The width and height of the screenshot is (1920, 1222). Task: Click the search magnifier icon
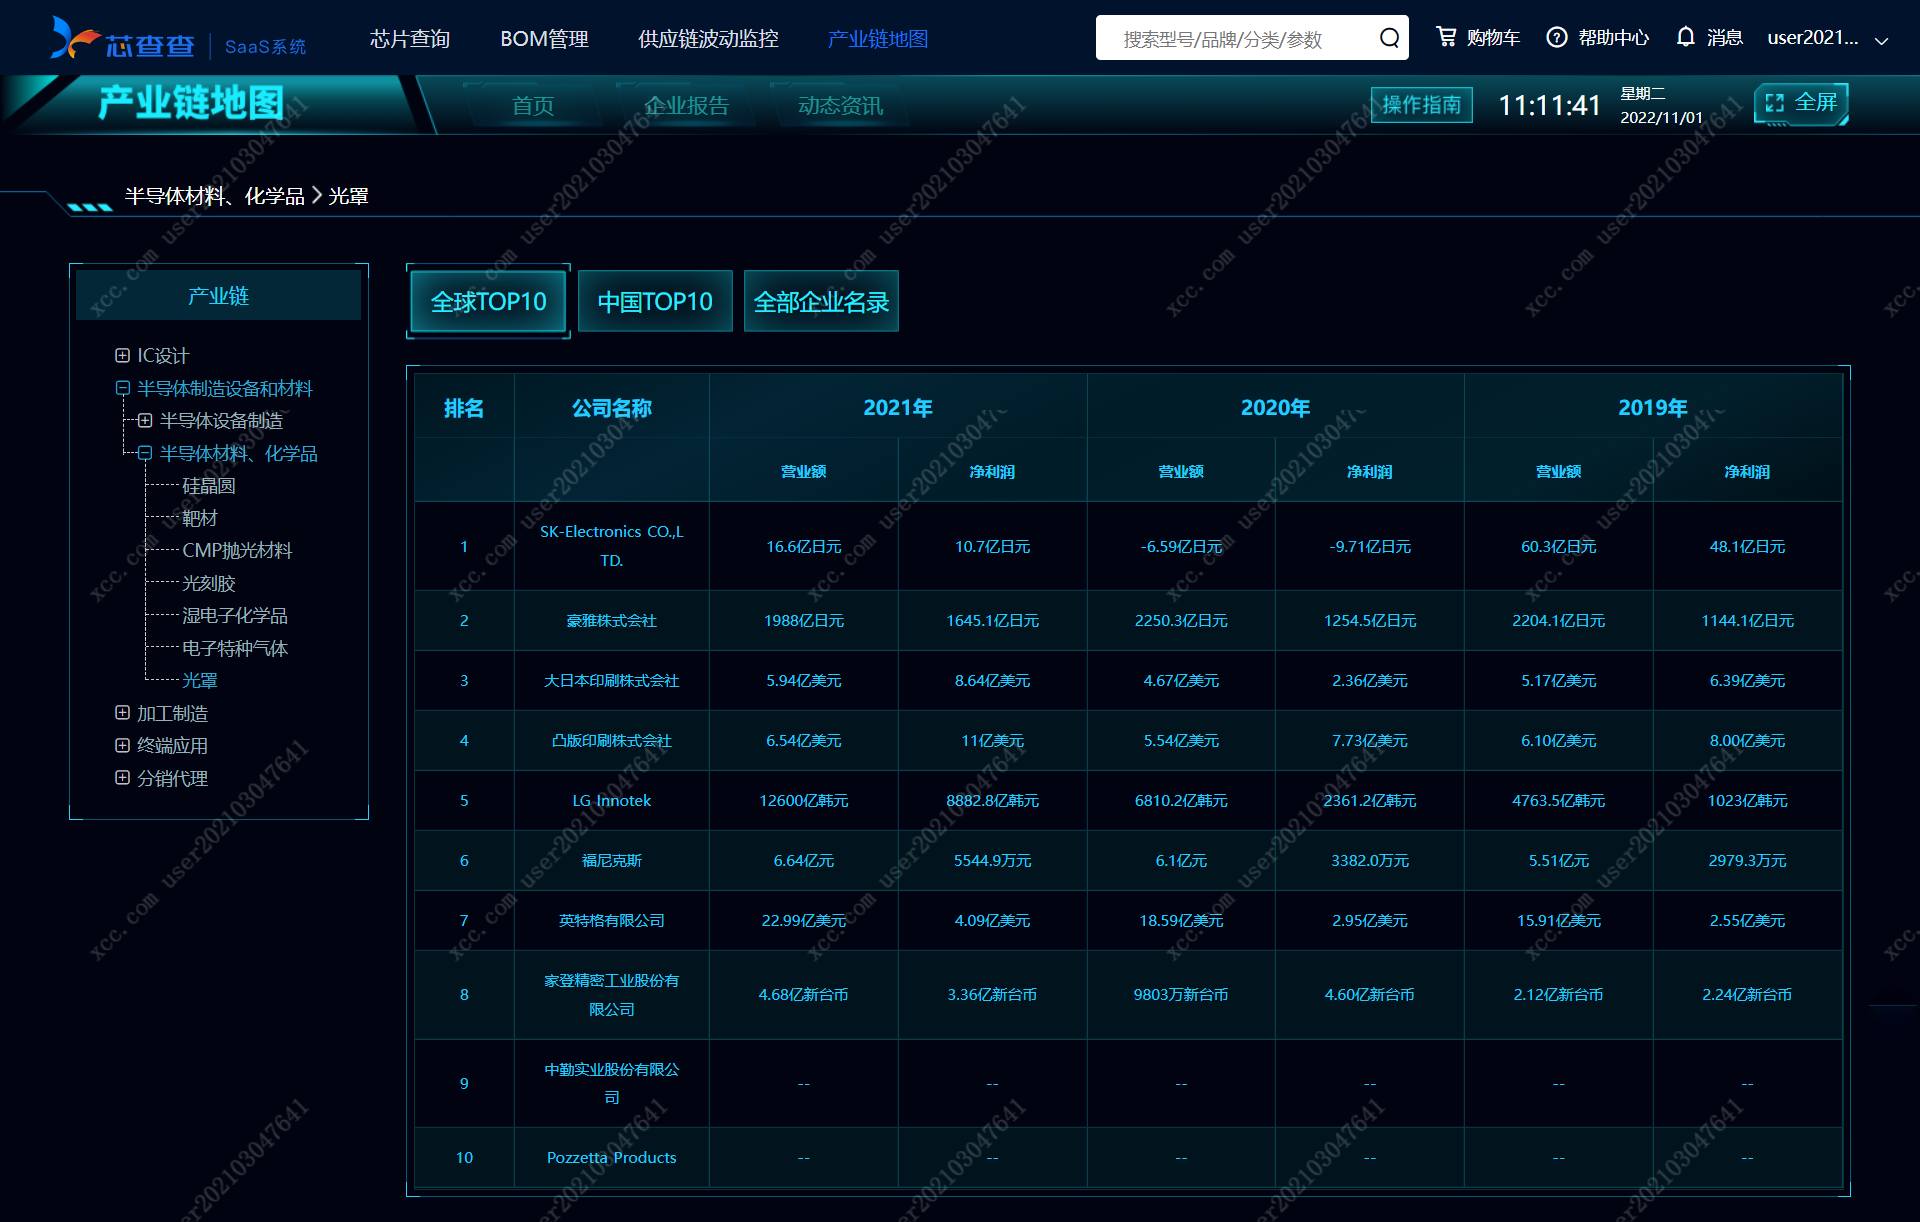click(1389, 38)
